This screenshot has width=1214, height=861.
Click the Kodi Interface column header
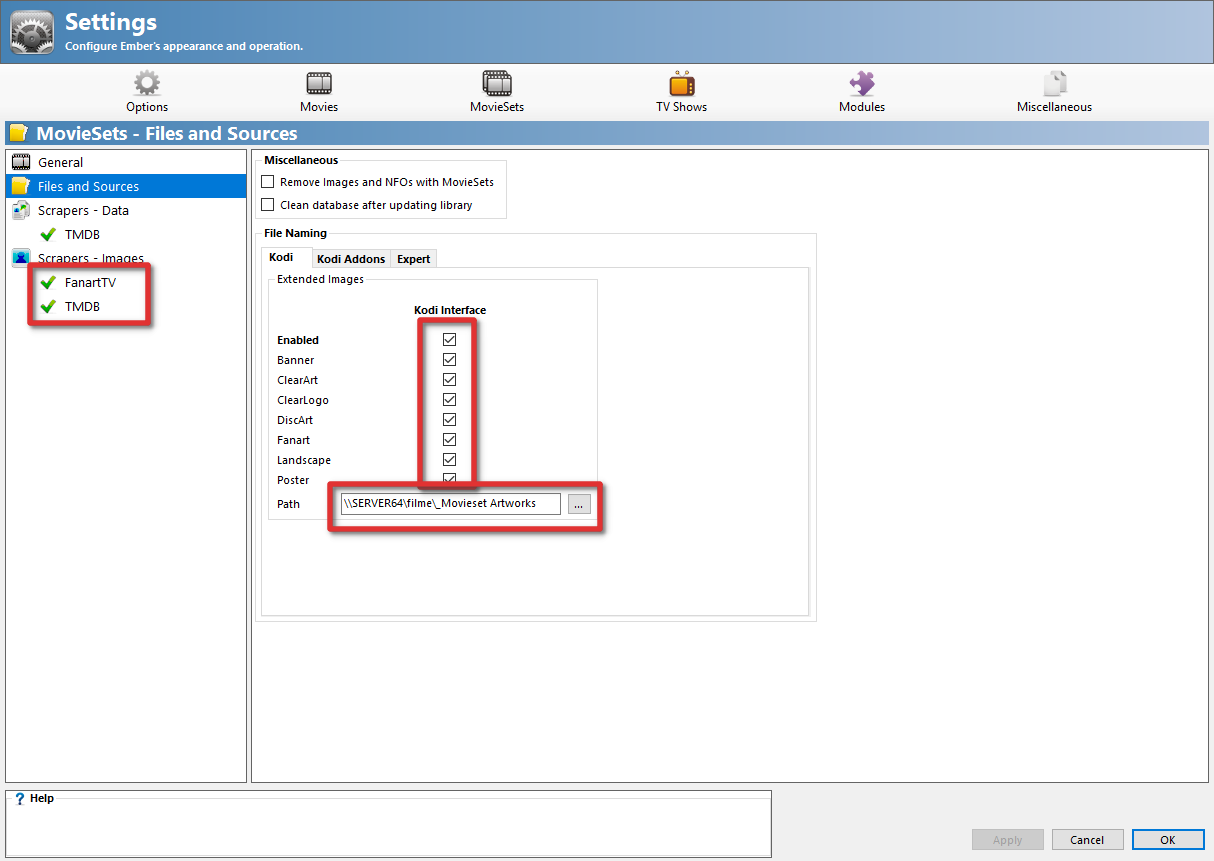[x=450, y=310]
